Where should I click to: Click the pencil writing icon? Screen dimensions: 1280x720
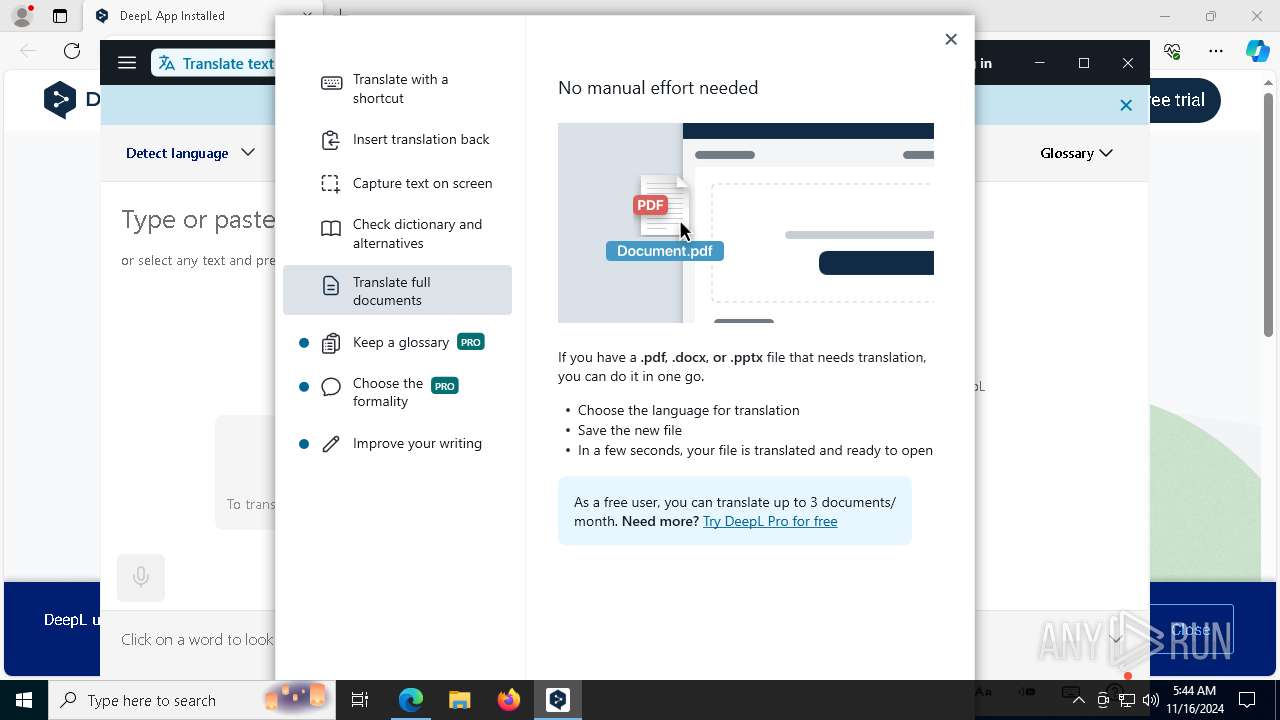[x=331, y=444]
